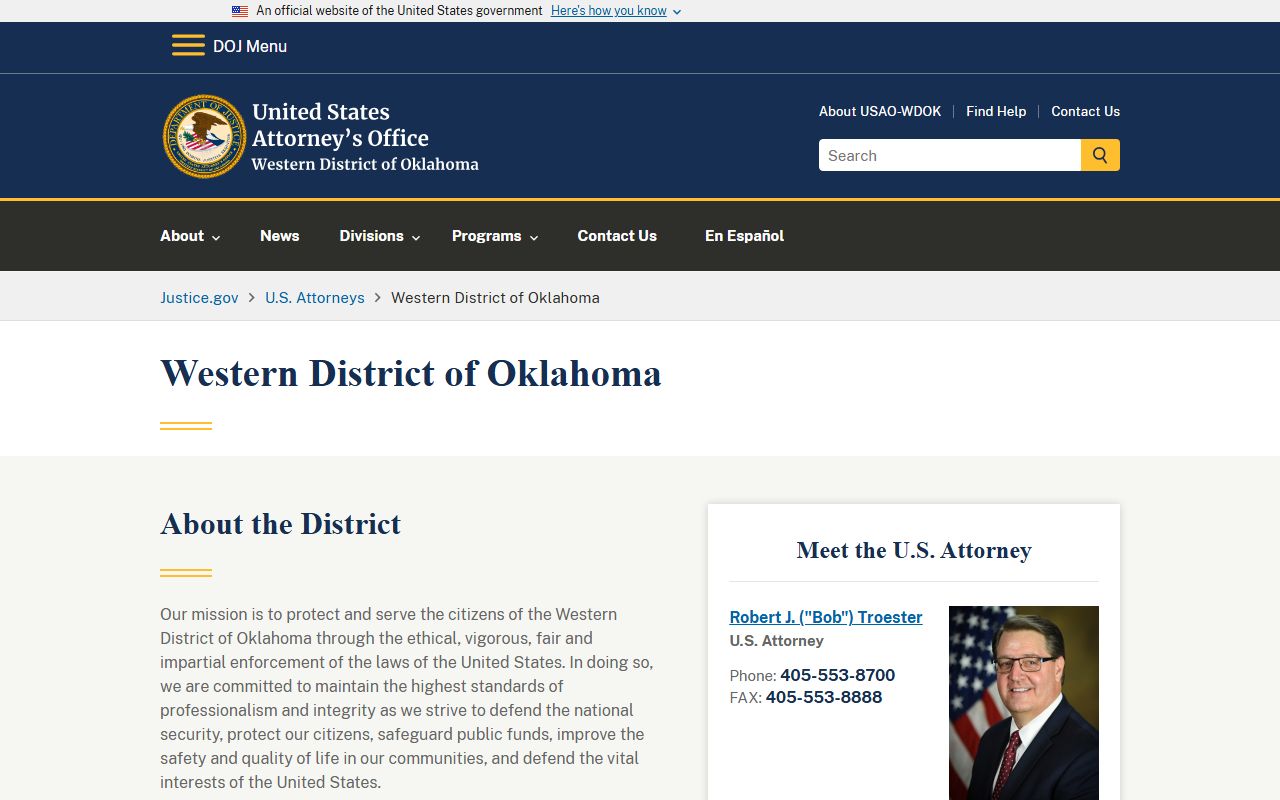Click the "United States Attorney's Office" title text
1280x800 pixels.
click(340, 125)
